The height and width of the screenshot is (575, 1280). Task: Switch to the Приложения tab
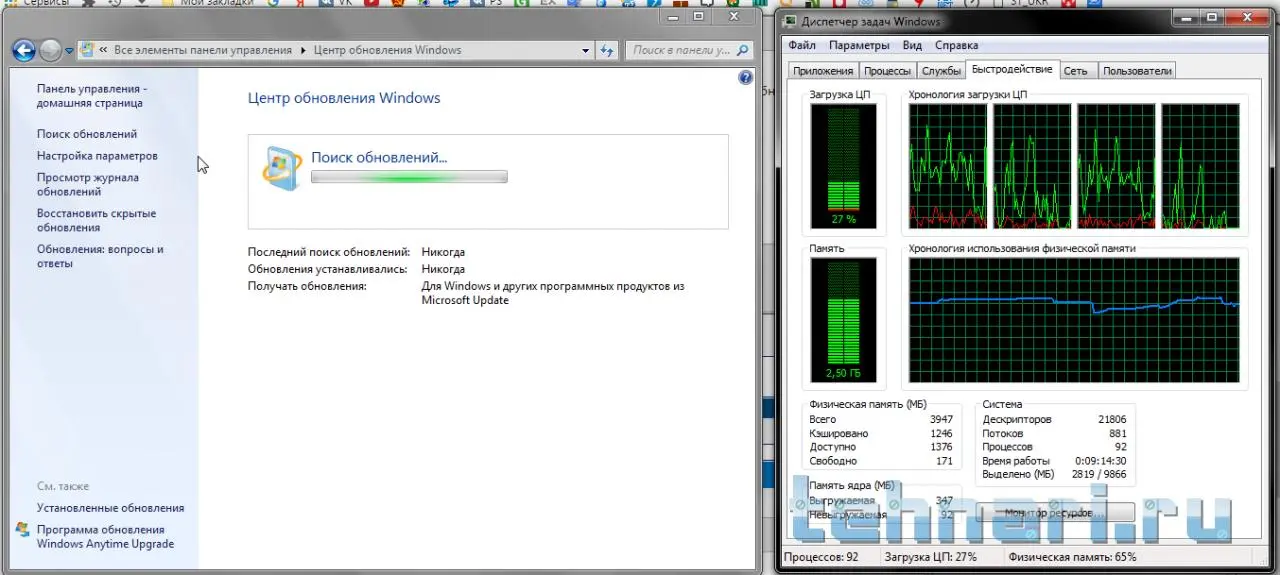823,71
